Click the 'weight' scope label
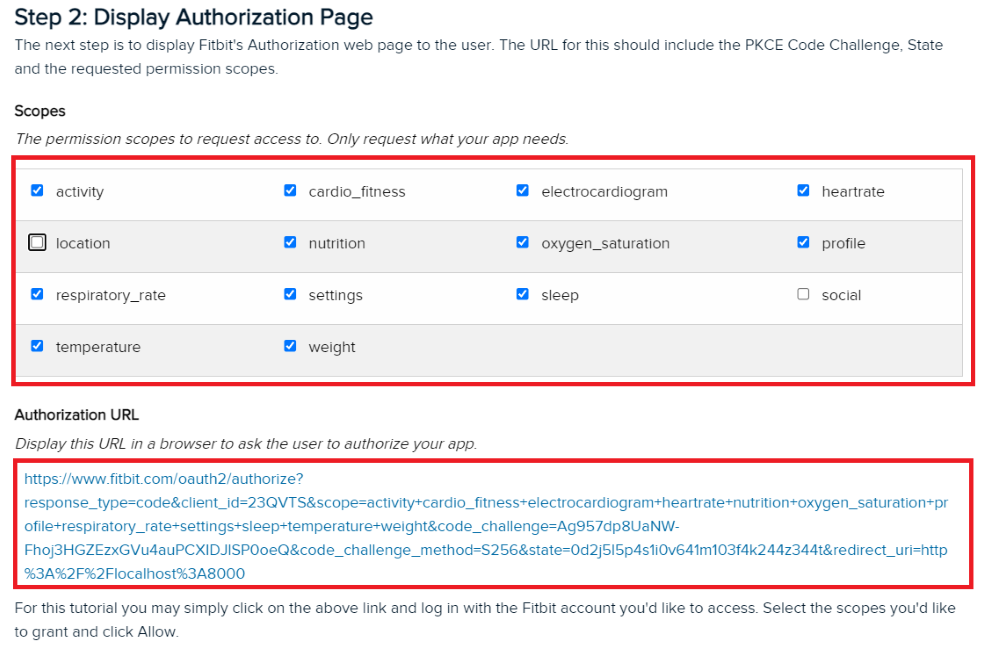The width and height of the screenshot is (1000, 657). point(332,347)
